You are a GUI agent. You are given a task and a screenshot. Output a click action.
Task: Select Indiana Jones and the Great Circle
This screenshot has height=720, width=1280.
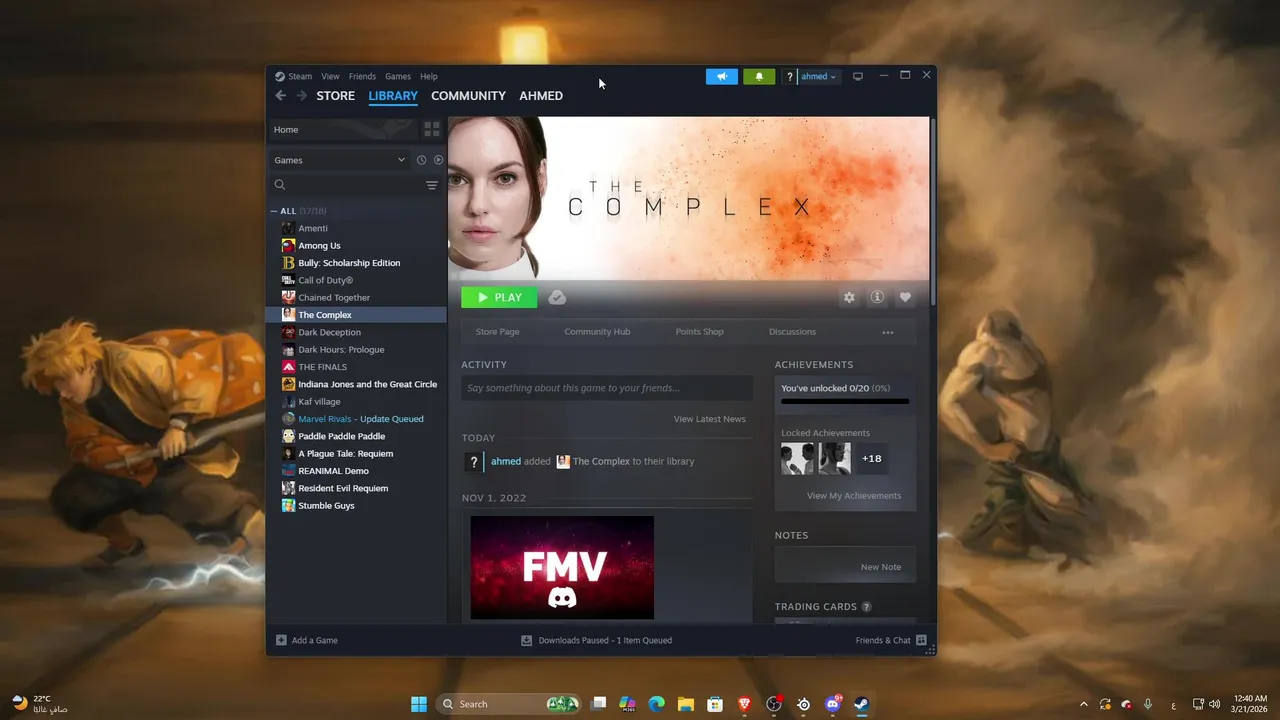(x=367, y=384)
